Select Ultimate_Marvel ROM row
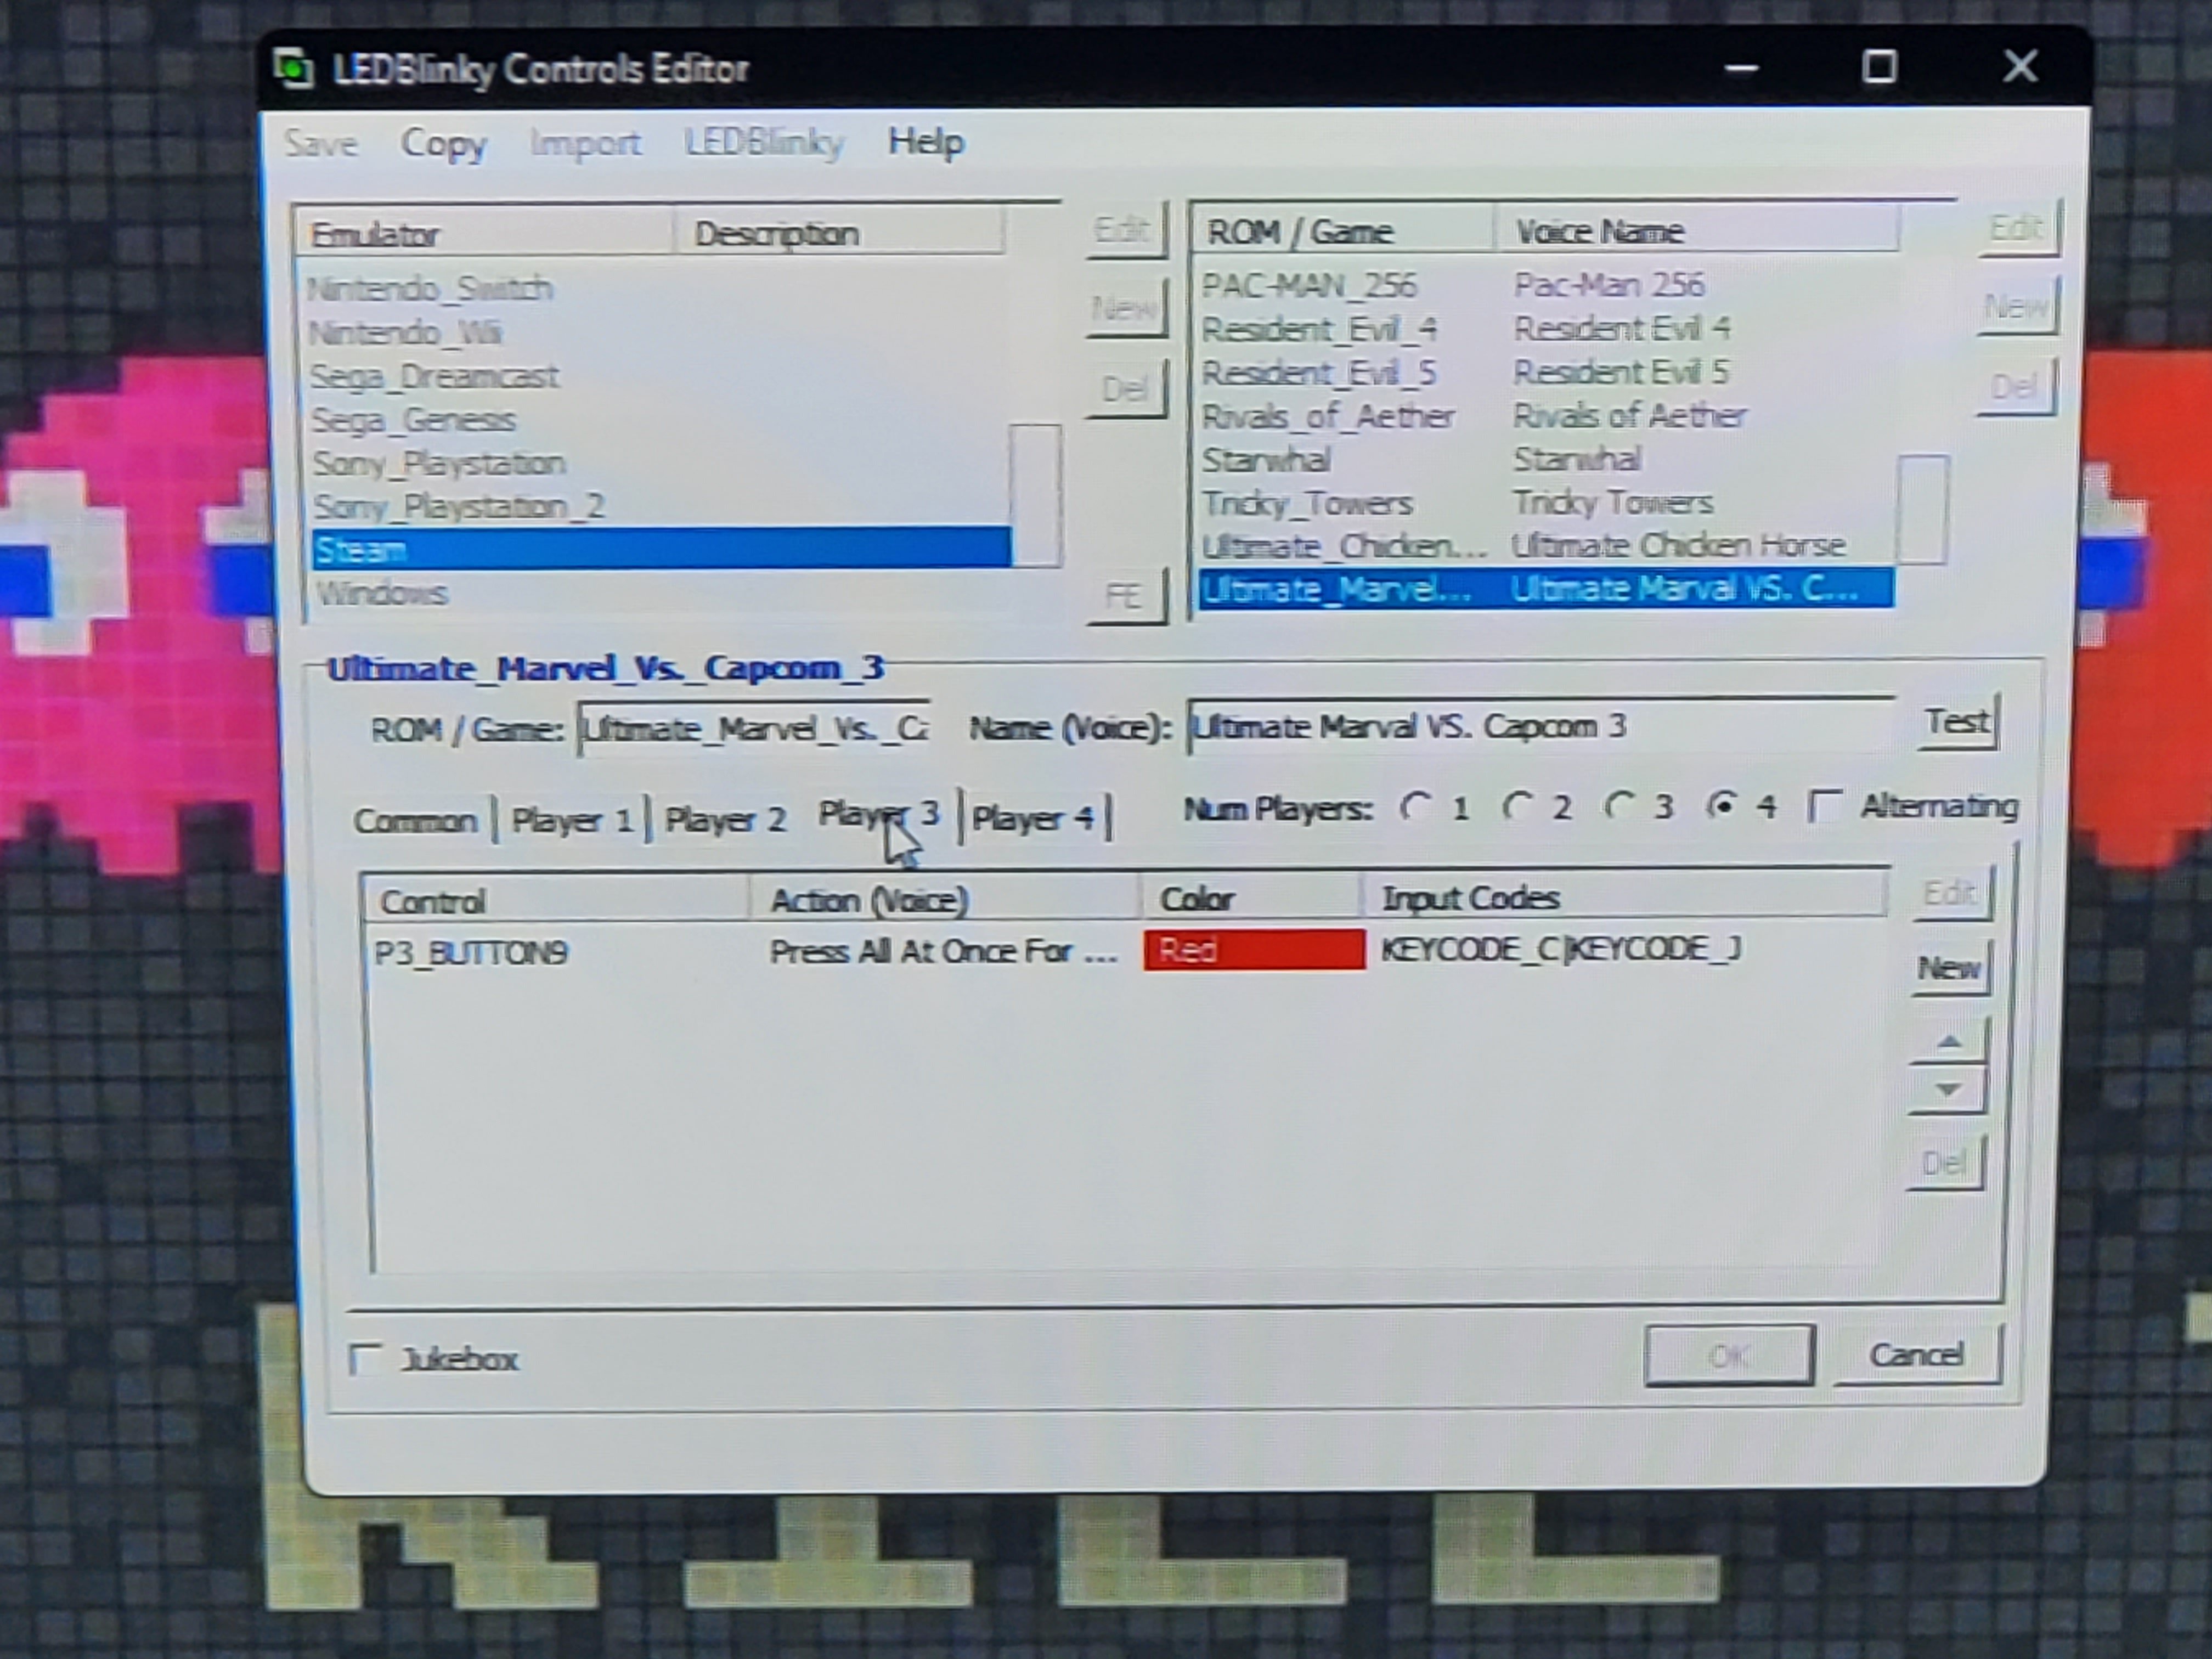2212x1659 pixels. point(1546,589)
